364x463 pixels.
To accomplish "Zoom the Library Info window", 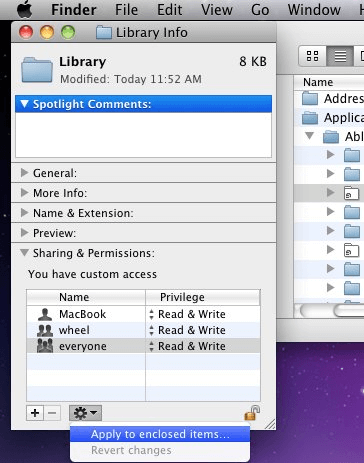I will coord(68,32).
